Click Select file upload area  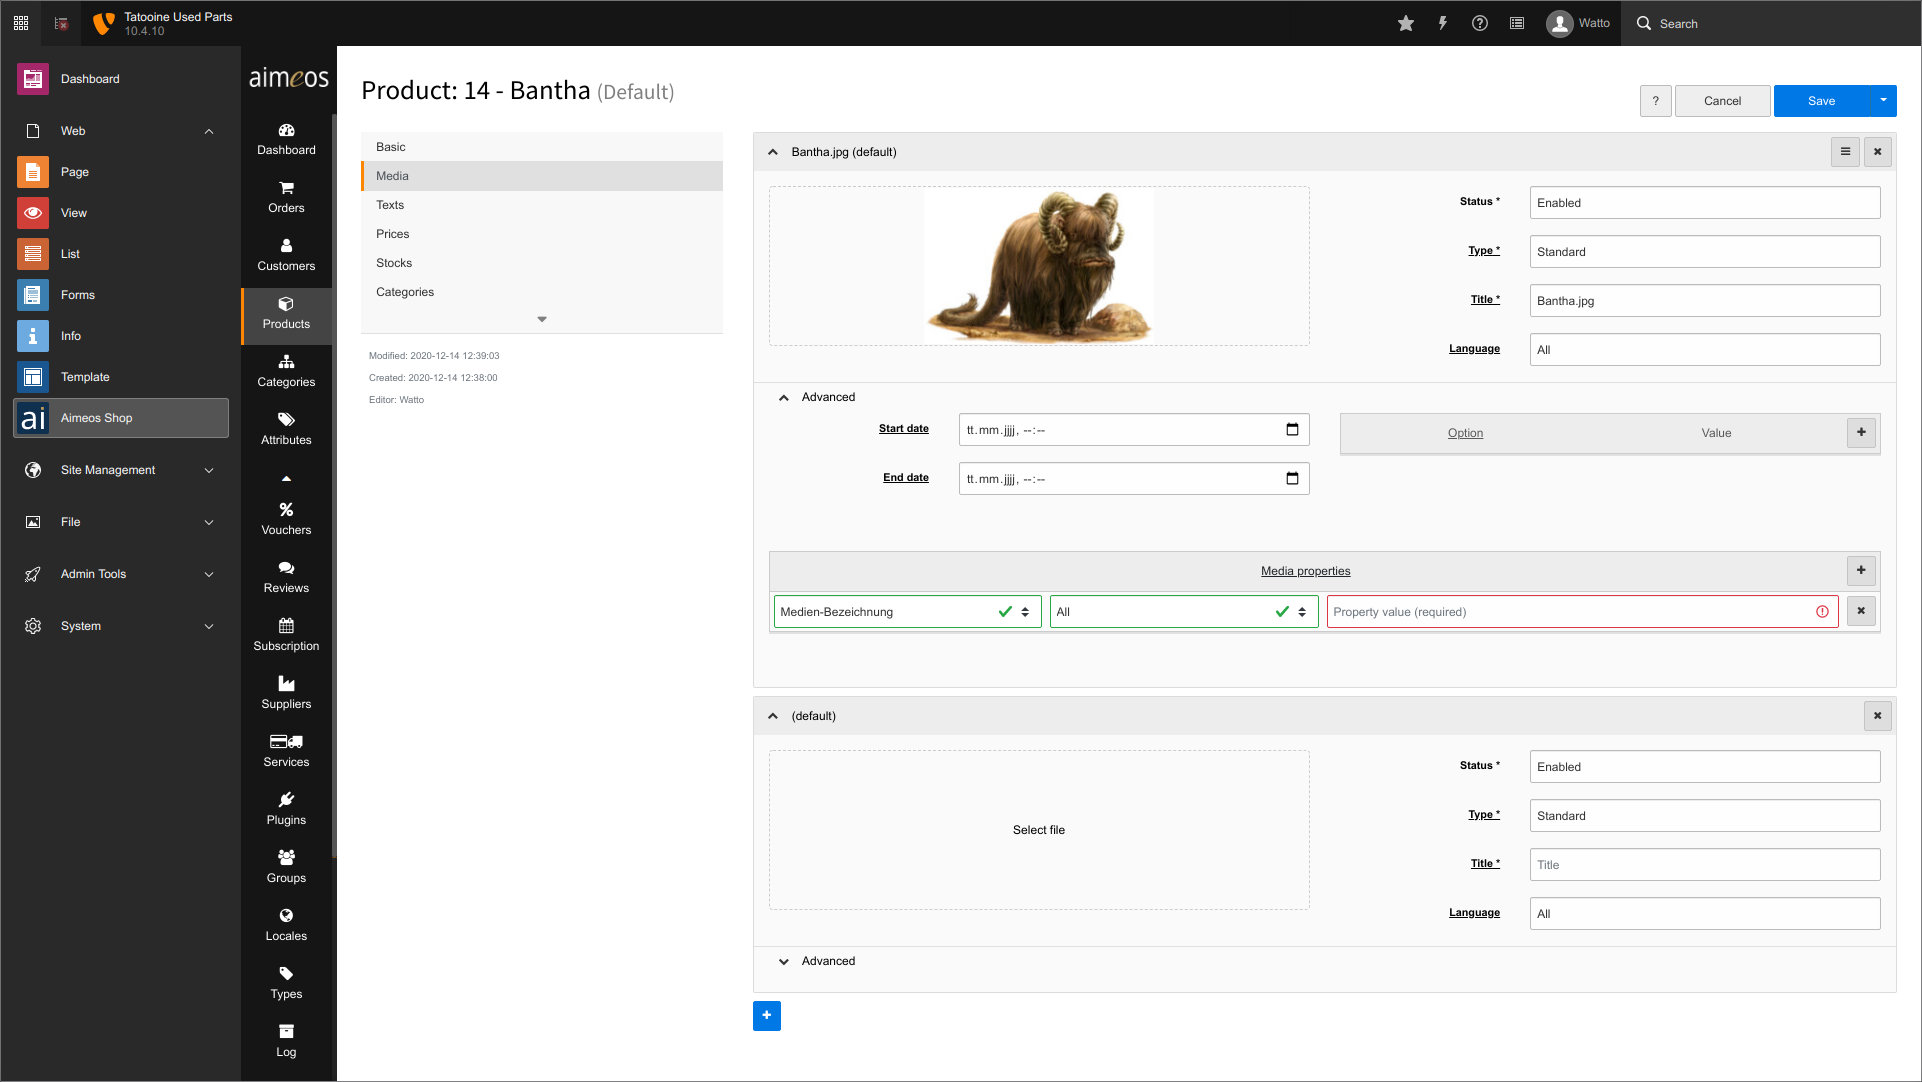(x=1038, y=830)
